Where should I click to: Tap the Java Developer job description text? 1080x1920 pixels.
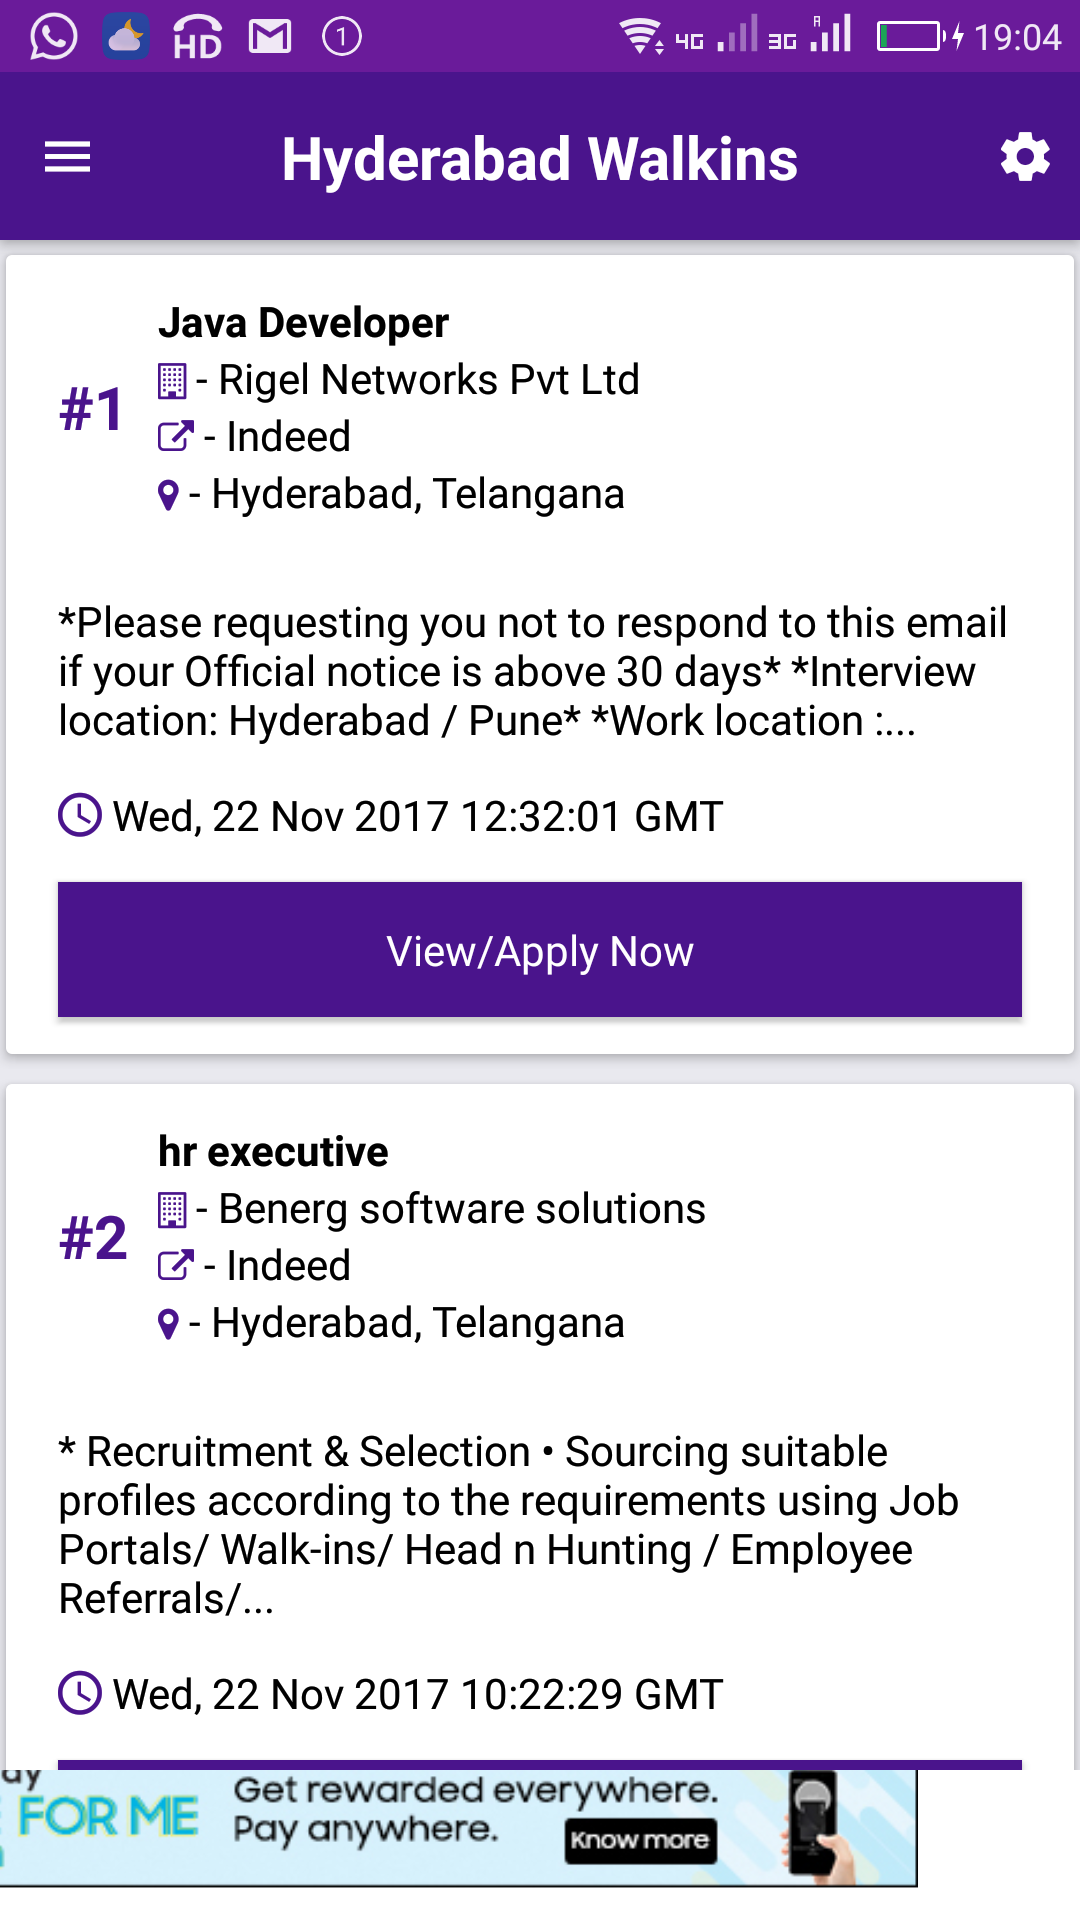click(532, 672)
